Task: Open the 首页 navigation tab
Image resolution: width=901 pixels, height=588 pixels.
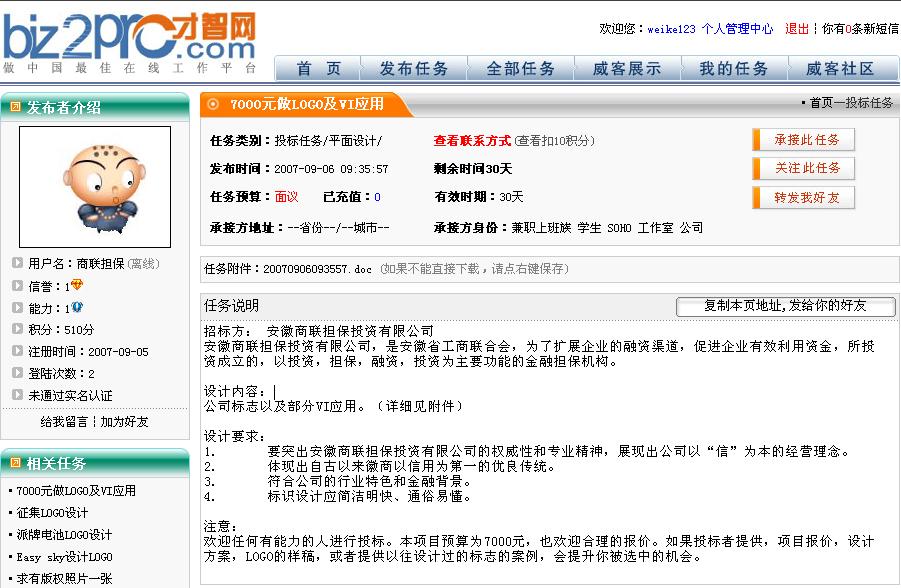Action: pyautogui.click(x=318, y=69)
